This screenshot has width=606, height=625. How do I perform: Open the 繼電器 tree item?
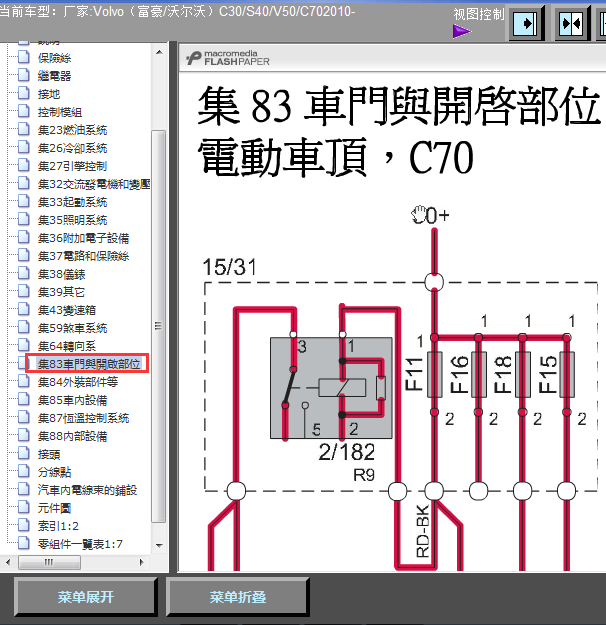click(x=54, y=76)
